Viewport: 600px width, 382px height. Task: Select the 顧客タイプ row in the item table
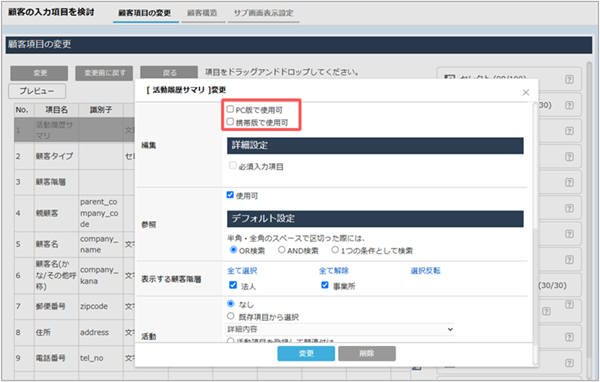(x=75, y=156)
